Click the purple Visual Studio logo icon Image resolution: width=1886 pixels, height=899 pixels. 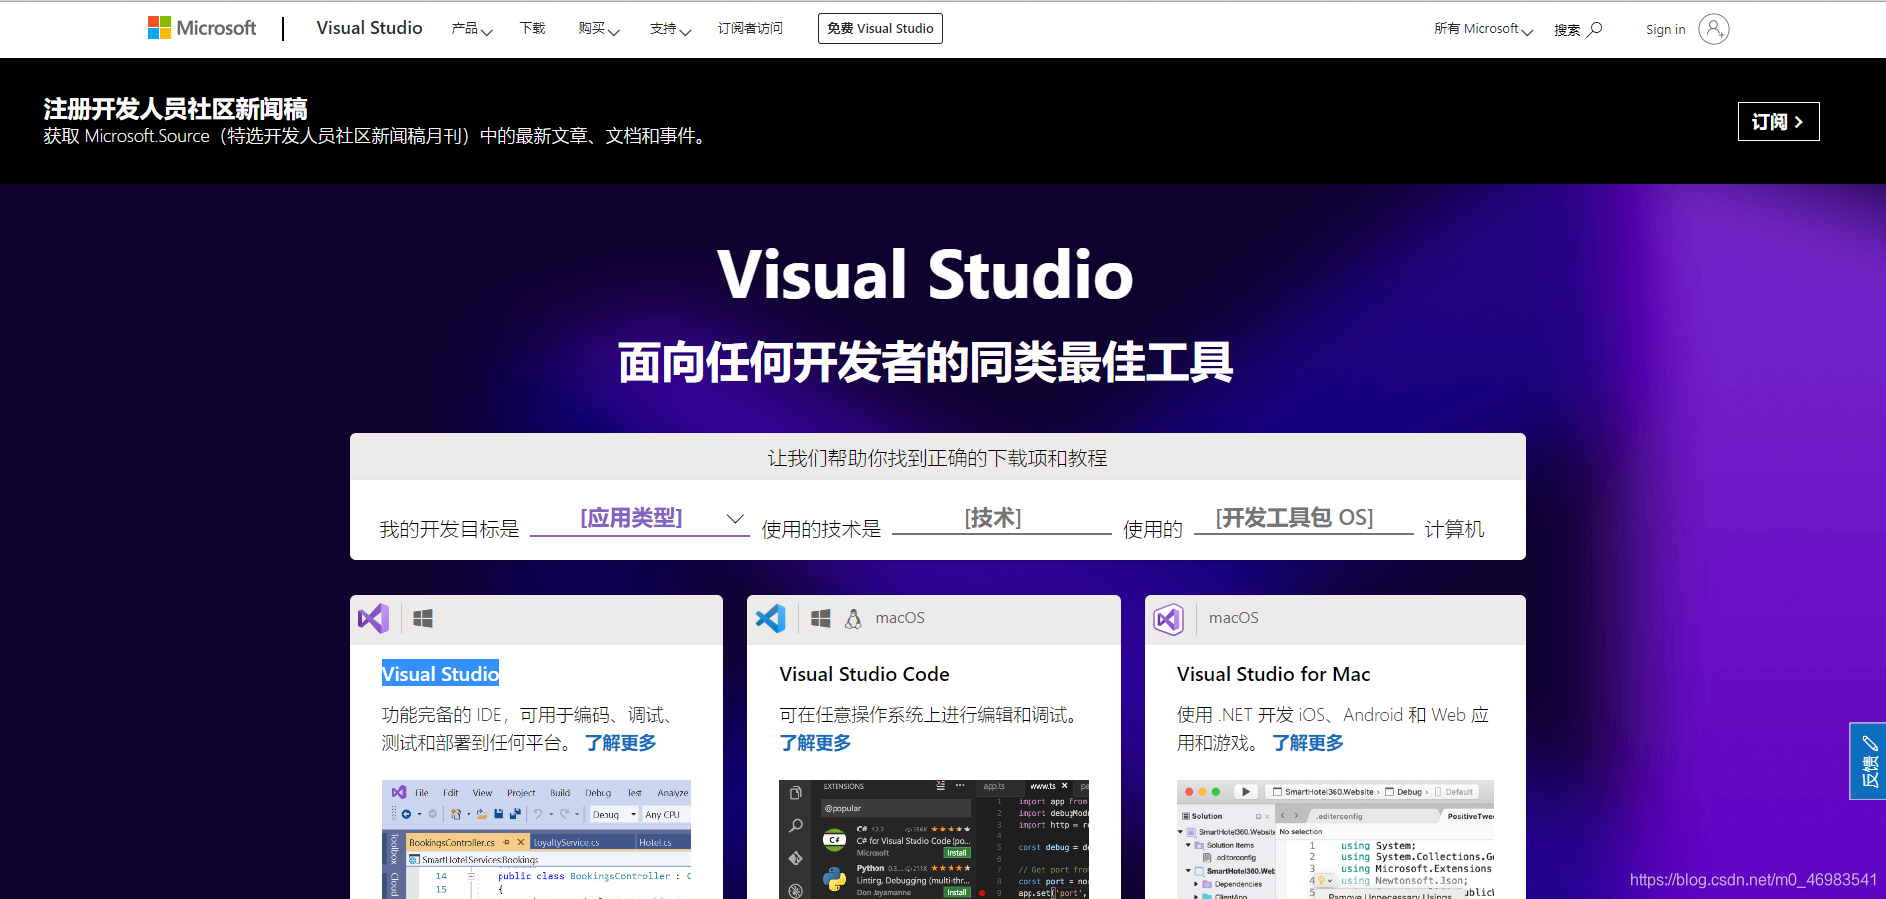[x=373, y=618]
